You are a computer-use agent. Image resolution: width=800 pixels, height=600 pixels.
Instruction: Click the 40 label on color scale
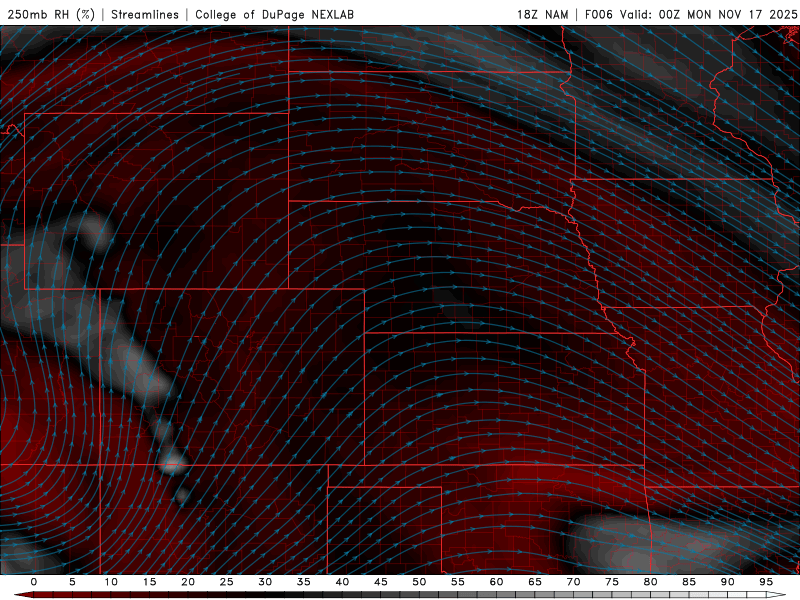[x=342, y=582]
